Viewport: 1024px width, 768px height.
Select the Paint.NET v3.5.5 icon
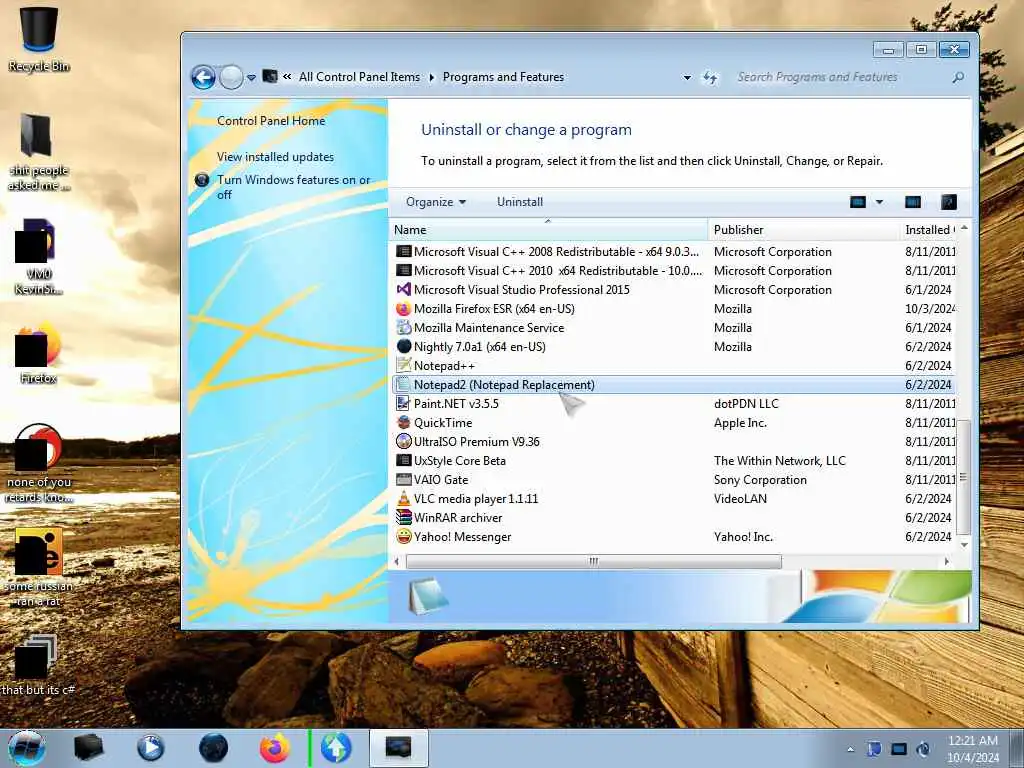click(404, 404)
